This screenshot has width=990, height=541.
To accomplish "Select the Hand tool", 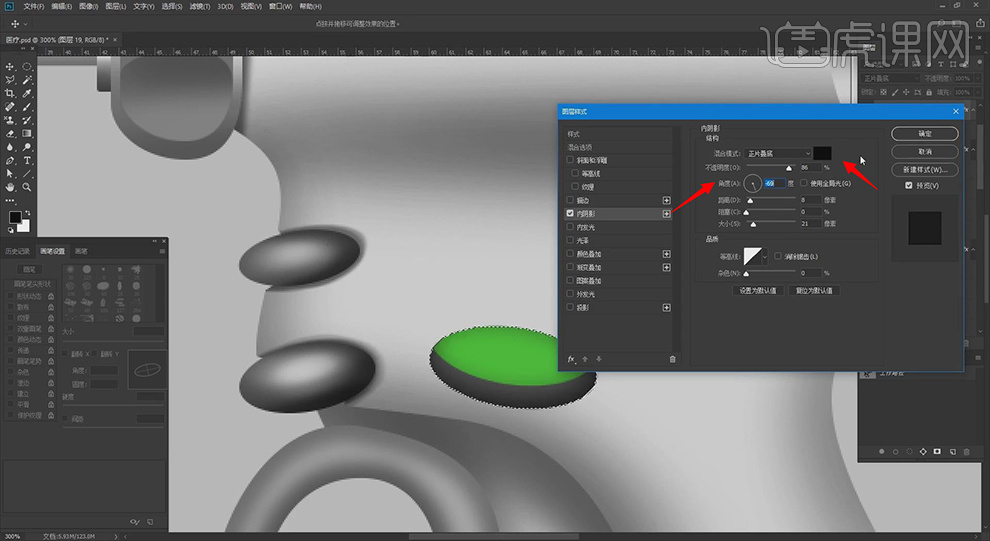I will tap(10, 187).
